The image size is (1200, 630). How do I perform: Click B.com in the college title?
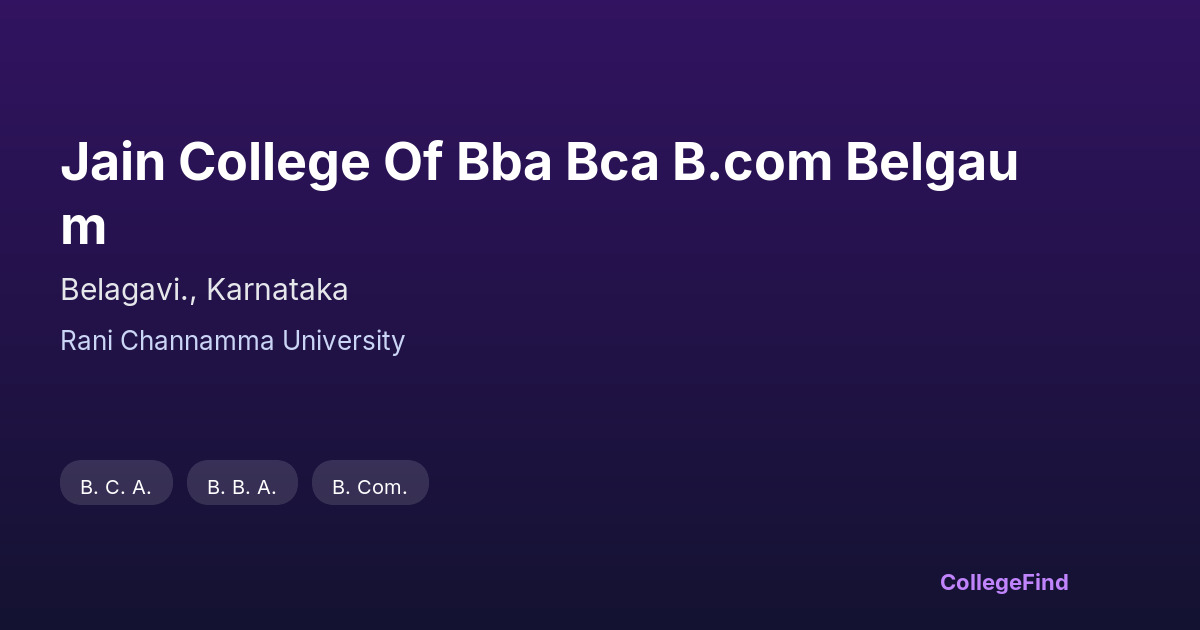752,162
